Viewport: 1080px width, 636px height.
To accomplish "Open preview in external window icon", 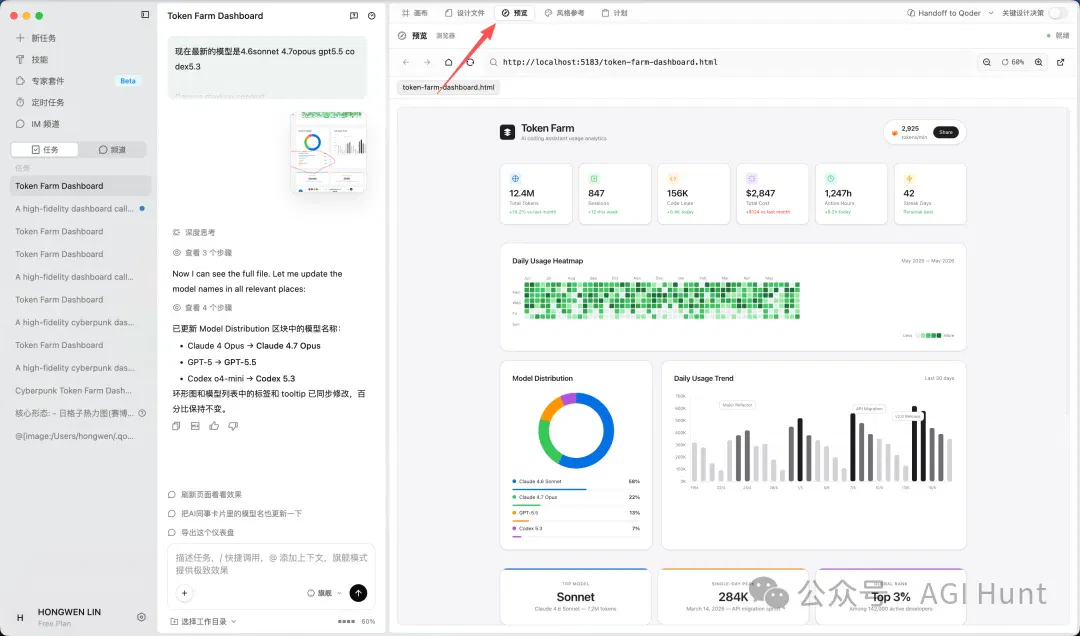I will click(x=1061, y=62).
